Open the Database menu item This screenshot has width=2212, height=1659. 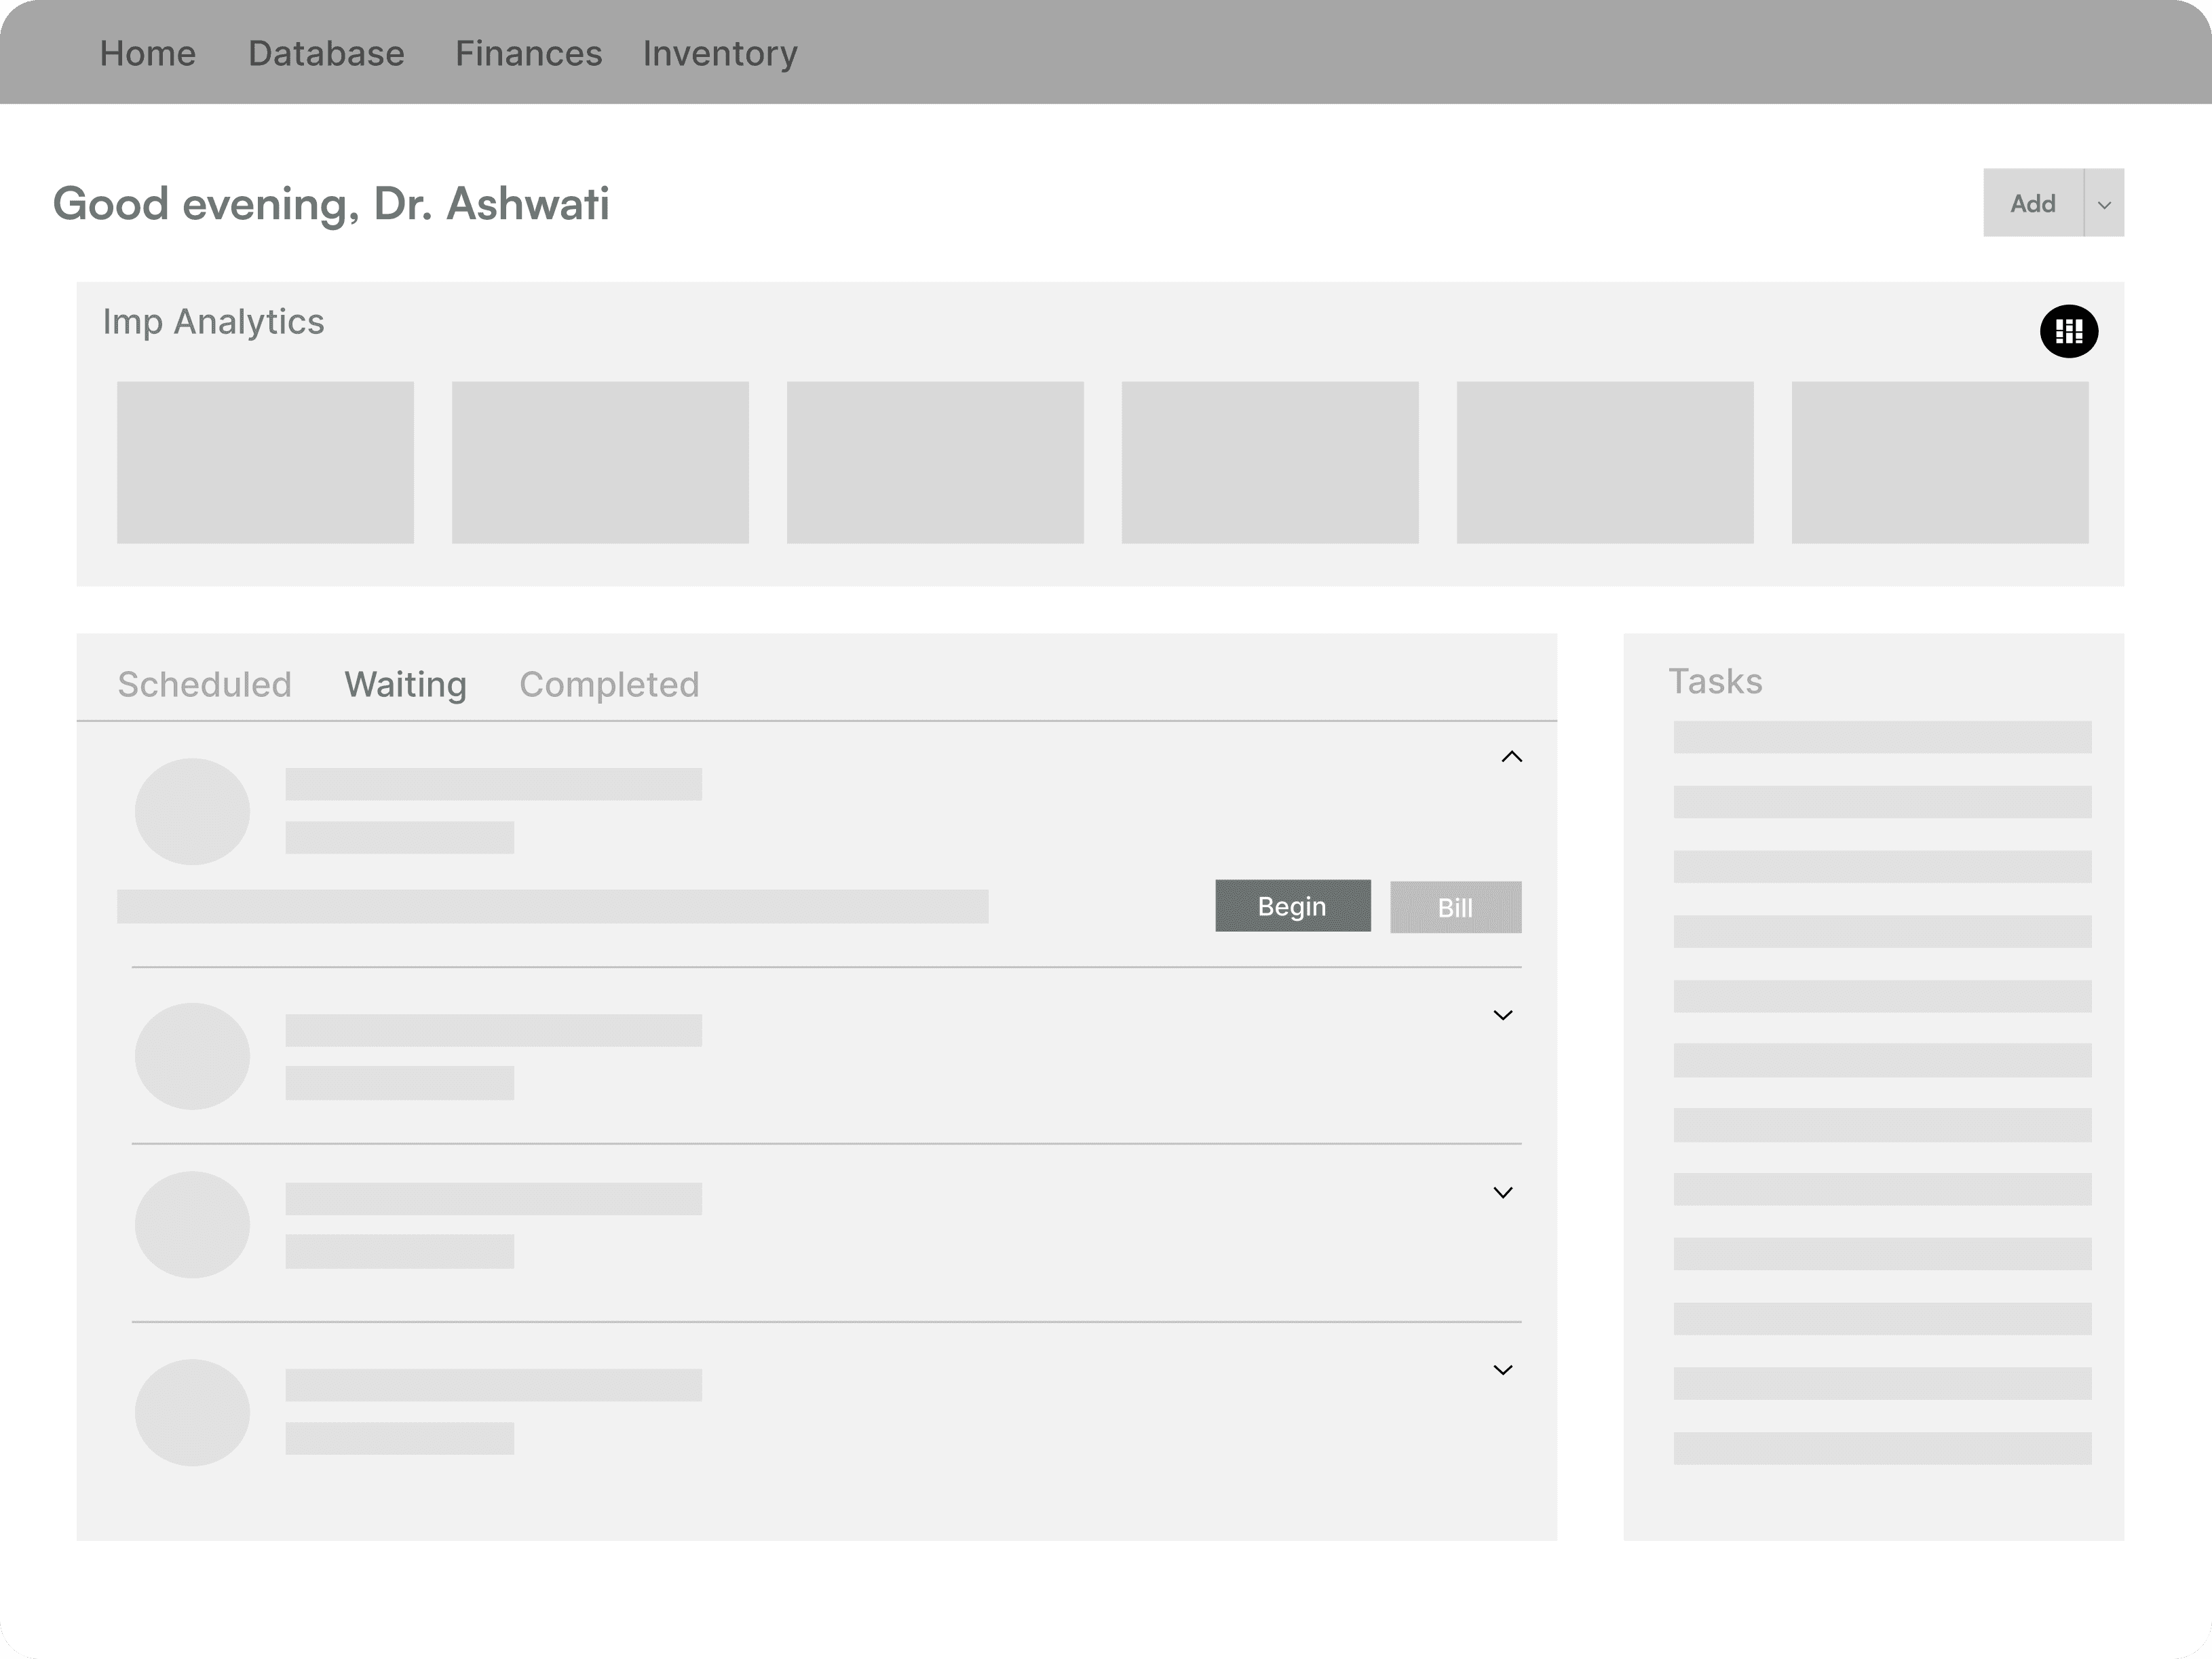[x=326, y=53]
